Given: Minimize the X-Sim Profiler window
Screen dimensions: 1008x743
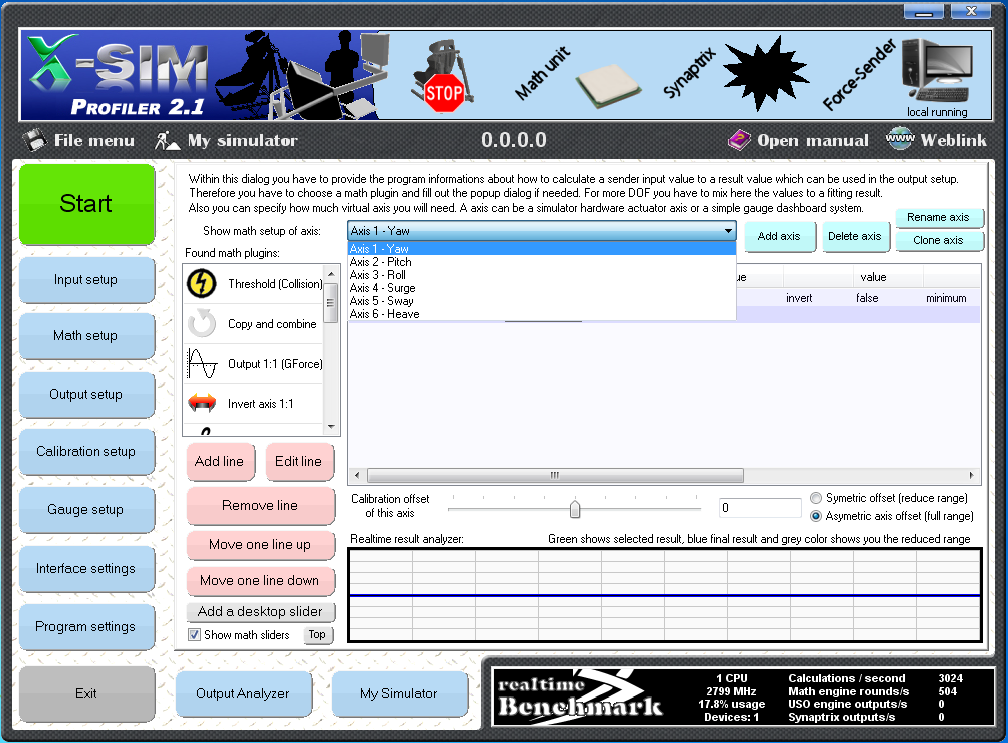Looking at the screenshot, I should 924,11.
